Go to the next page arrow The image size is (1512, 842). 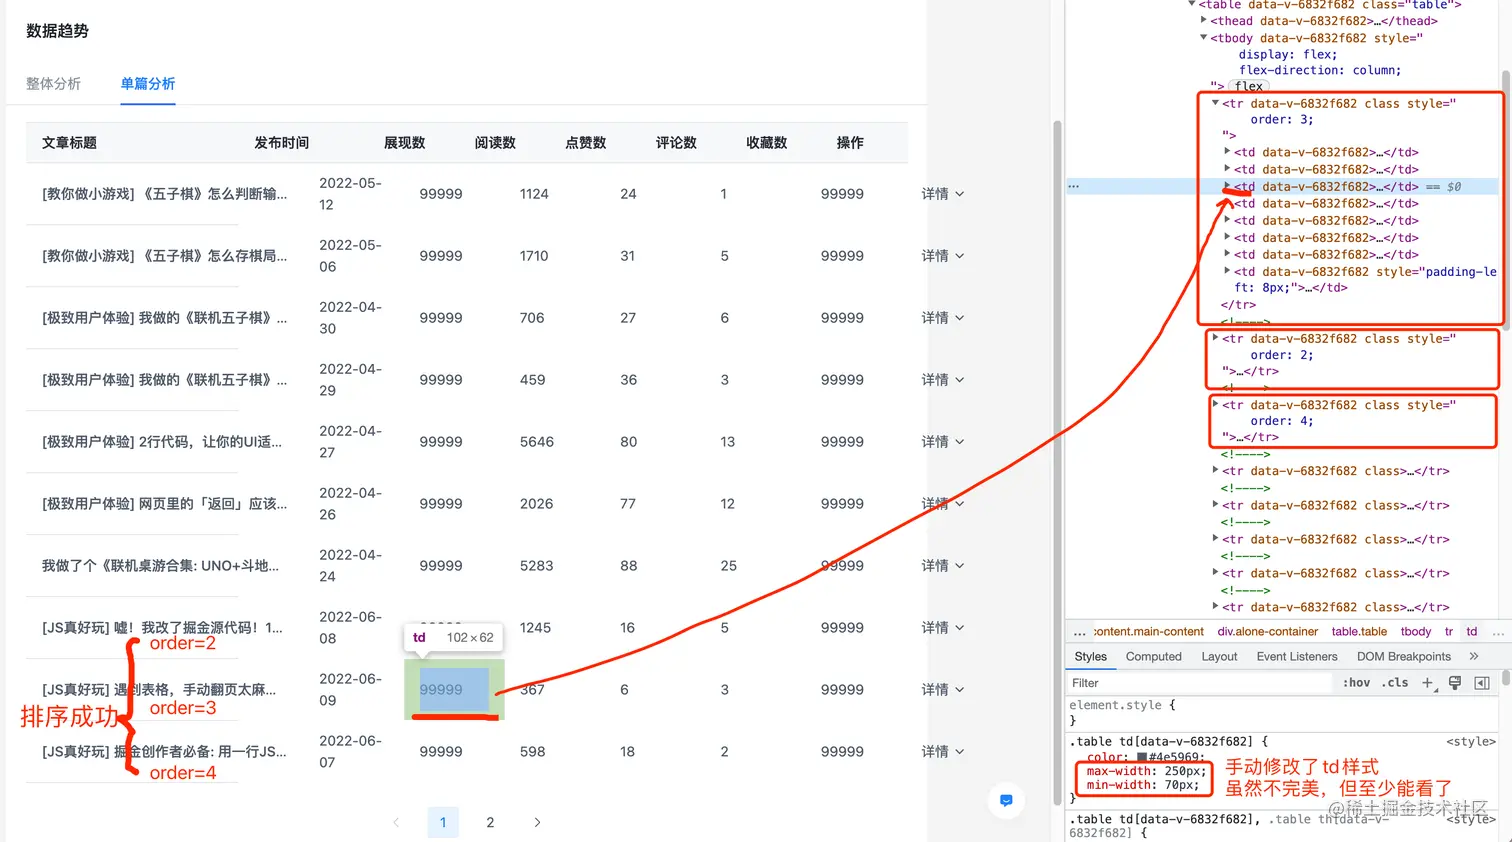tap(537, 822)
